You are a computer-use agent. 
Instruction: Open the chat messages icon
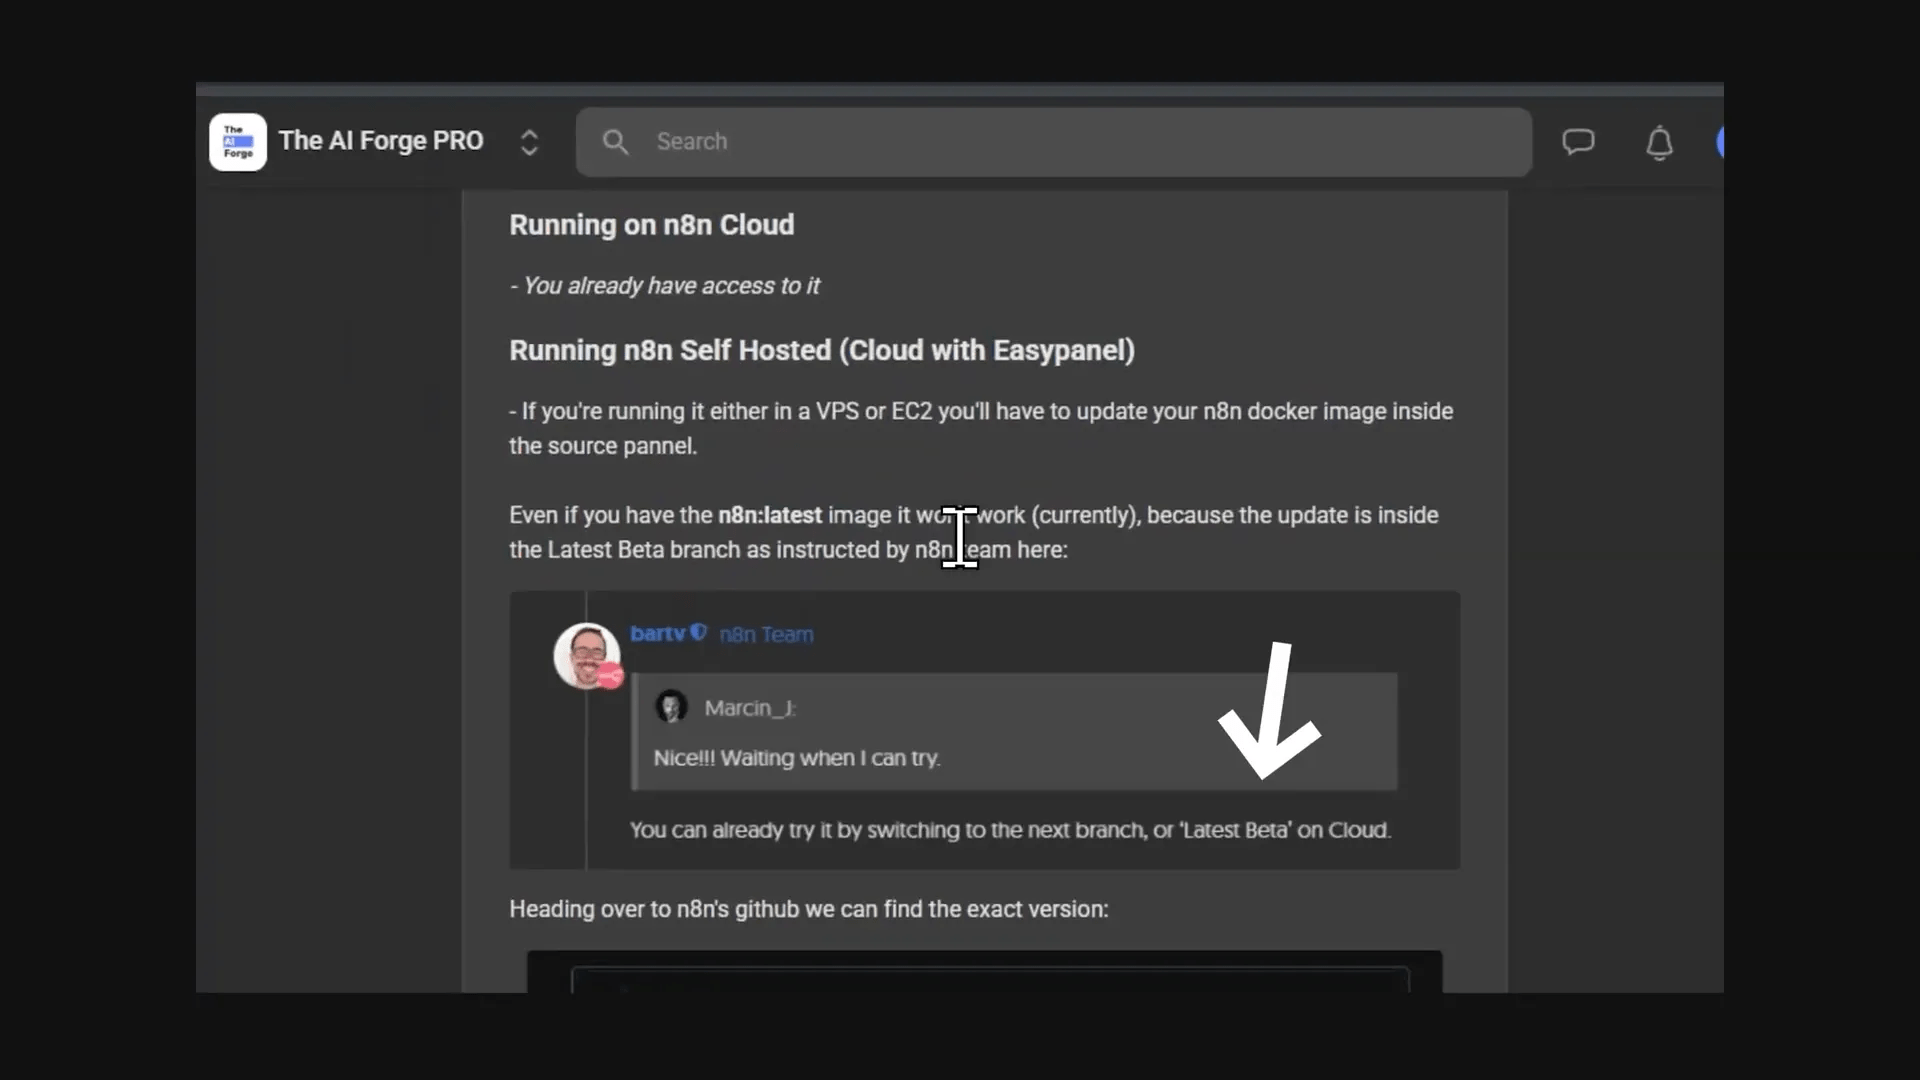[x=1578, y=142]
